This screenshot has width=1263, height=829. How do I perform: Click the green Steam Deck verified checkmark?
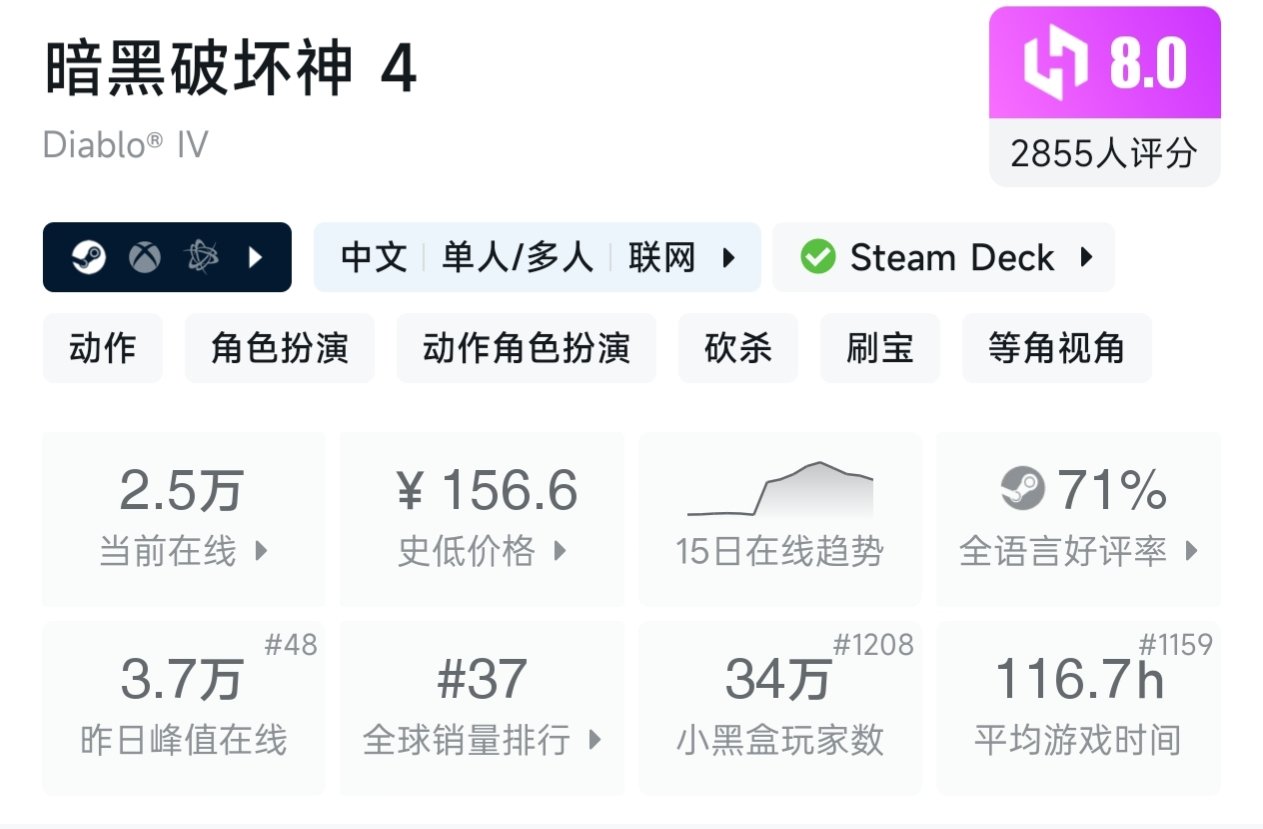click(818, 258)
